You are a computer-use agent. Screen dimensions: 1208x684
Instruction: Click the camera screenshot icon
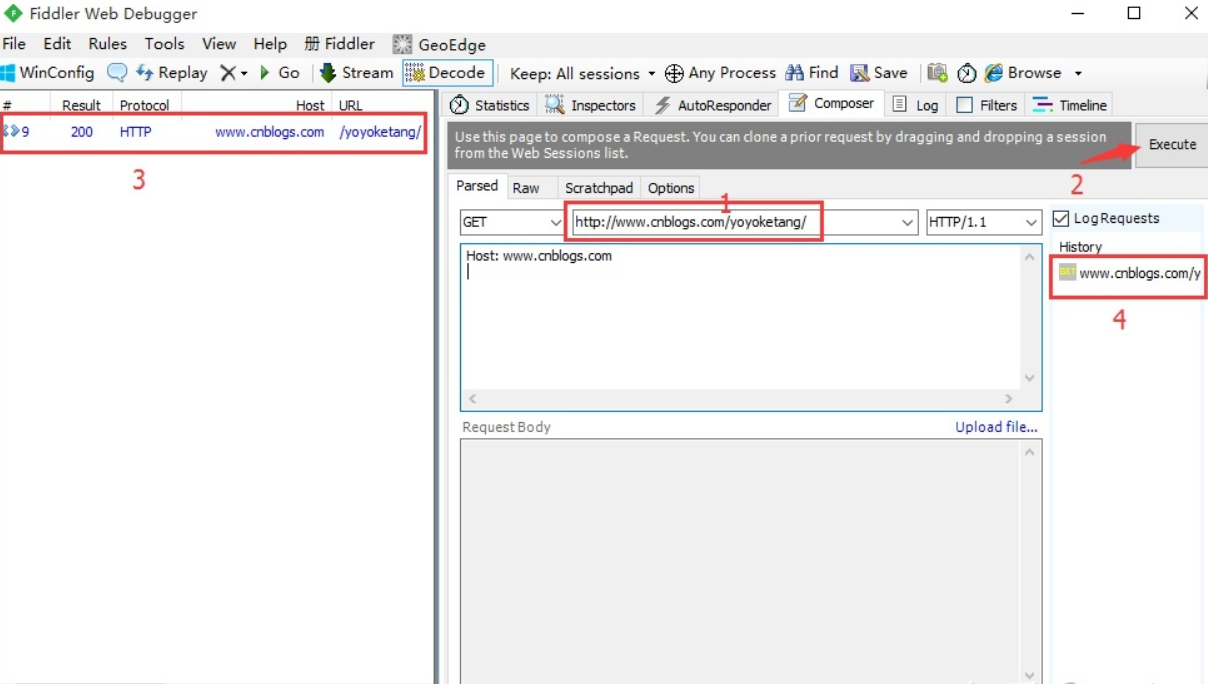coord(937,73)
